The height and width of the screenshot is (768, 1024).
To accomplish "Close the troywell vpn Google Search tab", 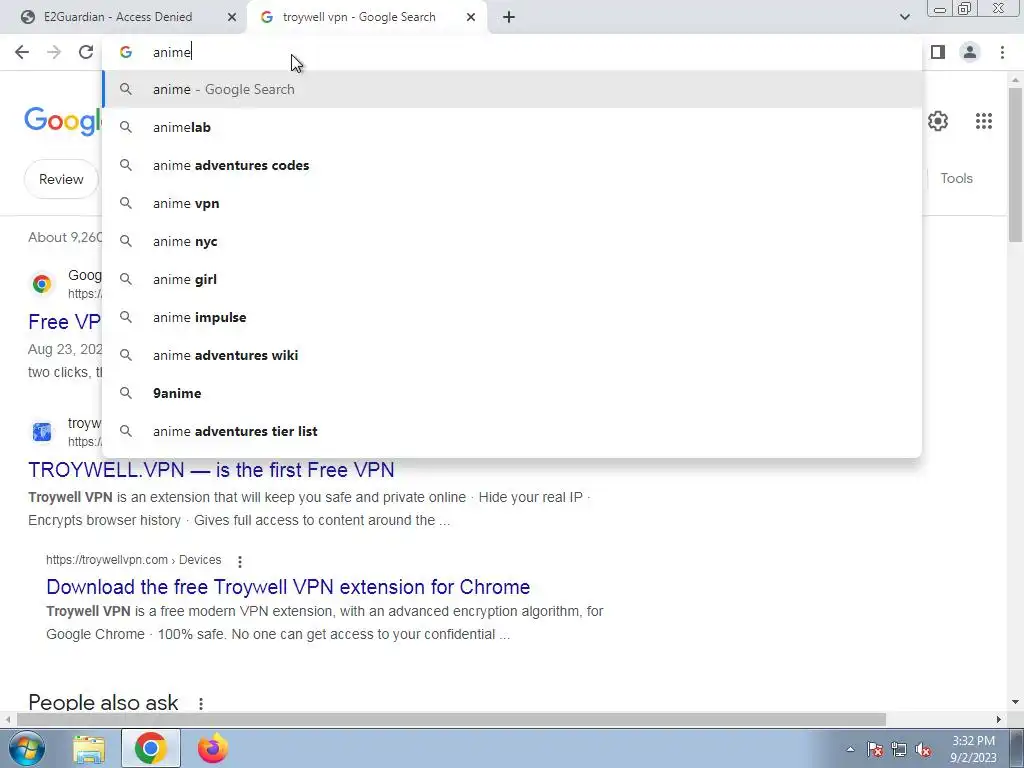I will [470, 17].
